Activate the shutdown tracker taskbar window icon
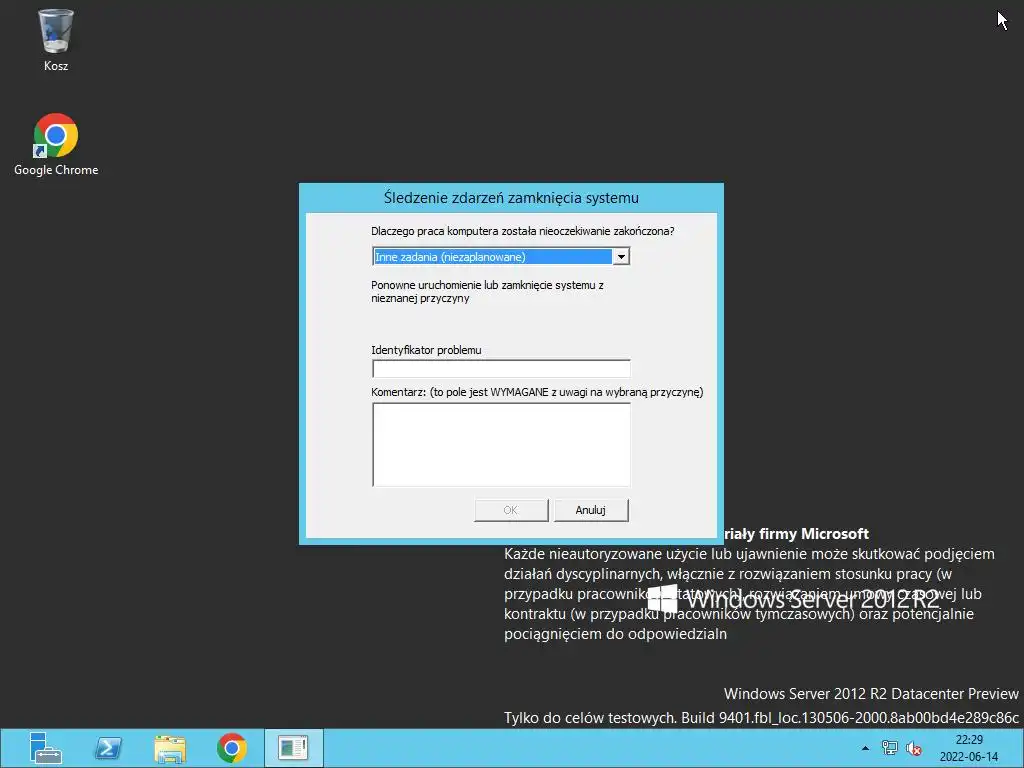This screenshot has height=768, width=1024. (x=293, y=748)
